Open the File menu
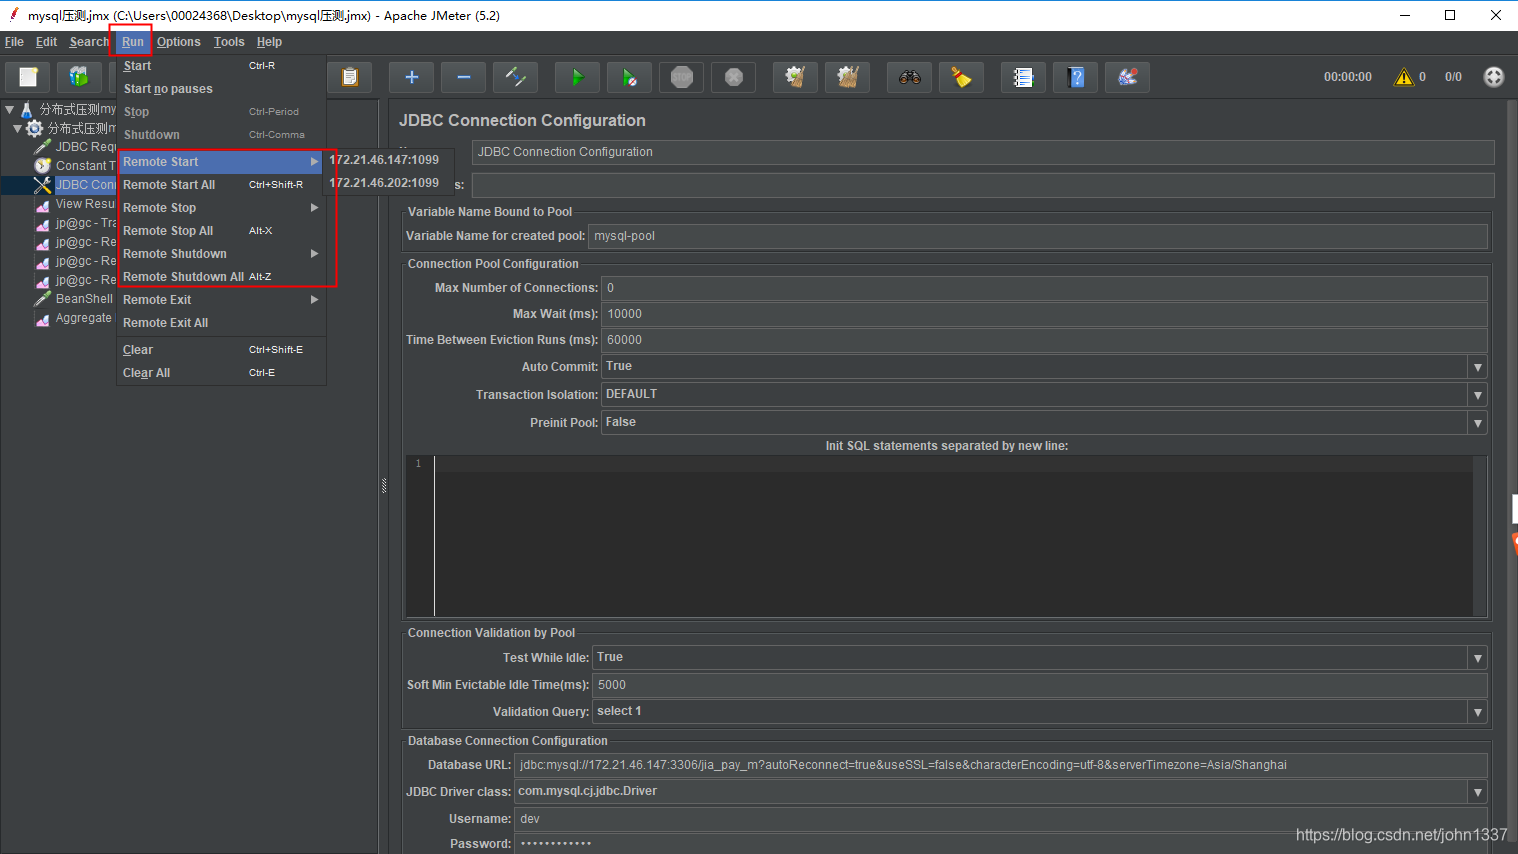This screenshot has width=1518, height=854. pos(14,42)
